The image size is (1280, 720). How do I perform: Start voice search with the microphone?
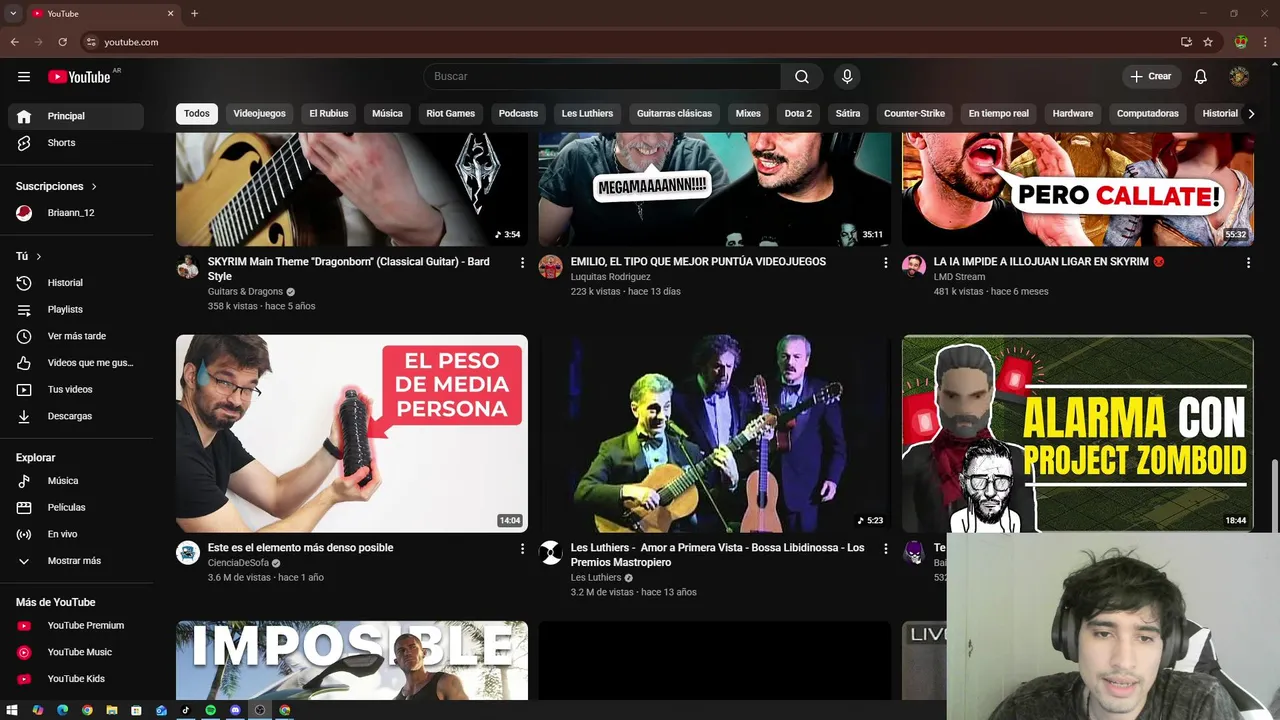[847, 77]
